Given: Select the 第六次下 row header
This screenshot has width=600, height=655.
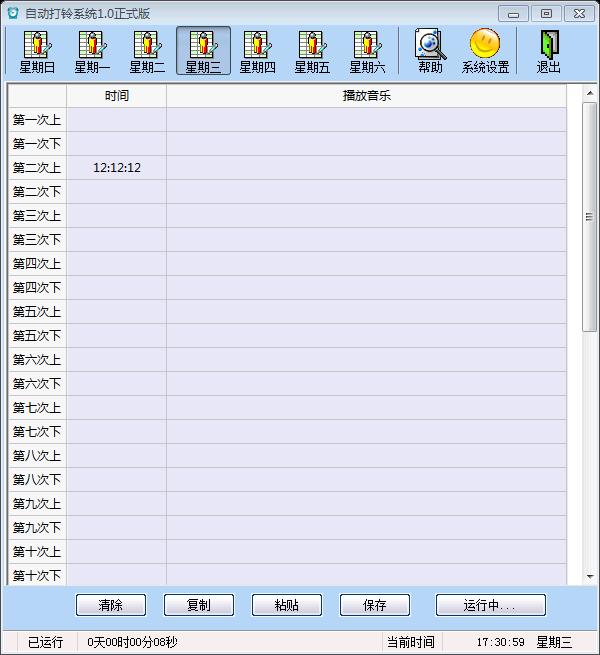Looking at the screenshot, I should point(37,384).
